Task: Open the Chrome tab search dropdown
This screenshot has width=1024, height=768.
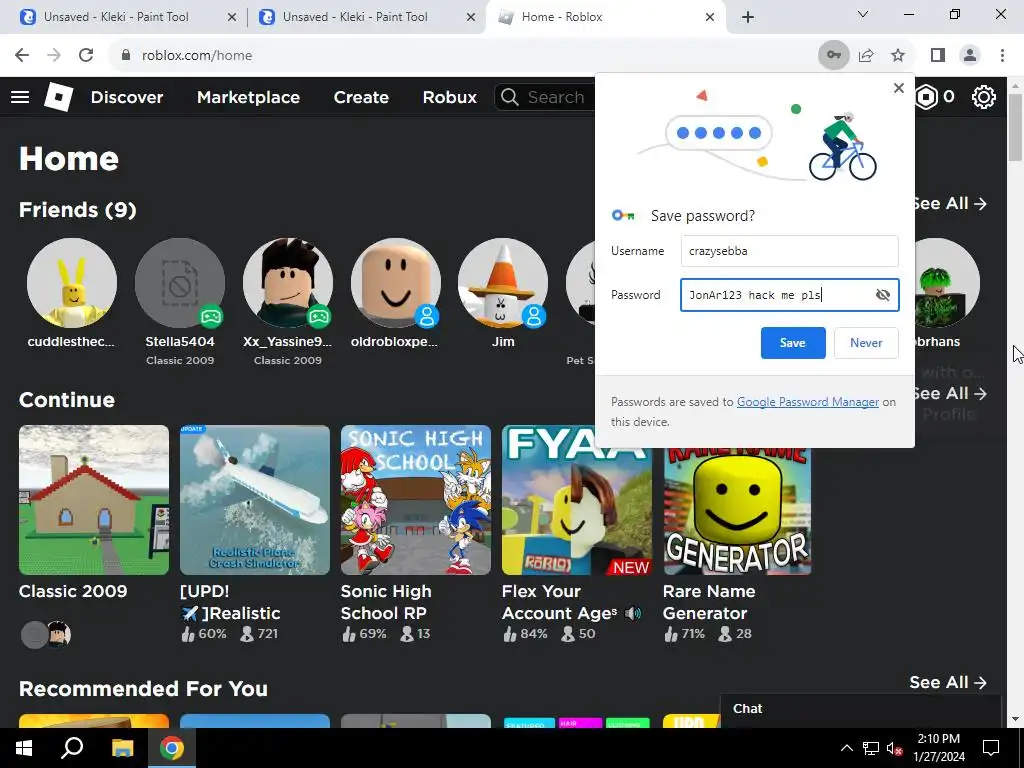Action: point(863,14)
